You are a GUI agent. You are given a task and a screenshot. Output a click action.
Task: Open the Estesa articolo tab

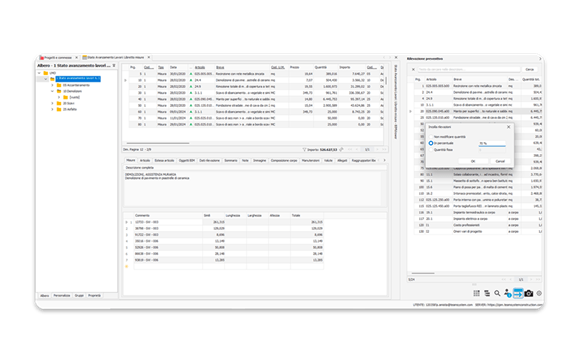point(164,161)
